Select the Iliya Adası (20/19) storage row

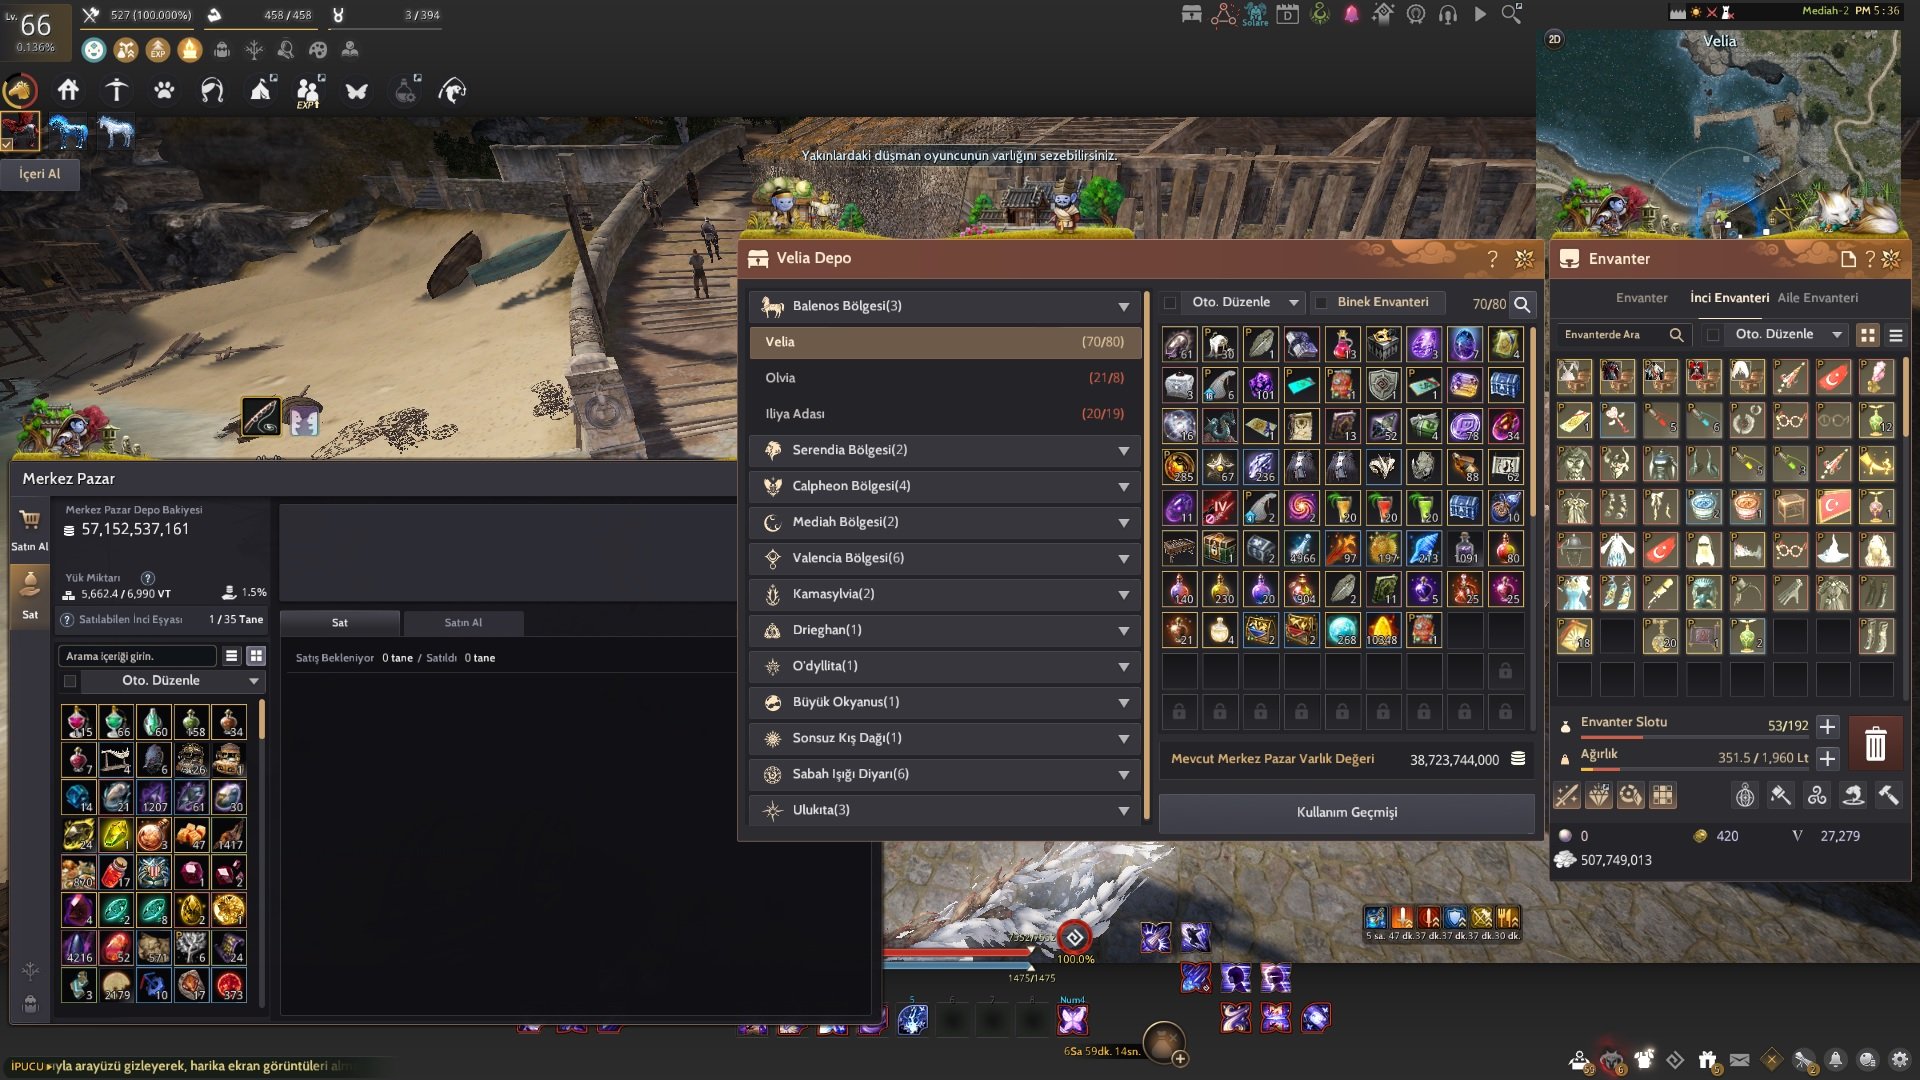944,415
